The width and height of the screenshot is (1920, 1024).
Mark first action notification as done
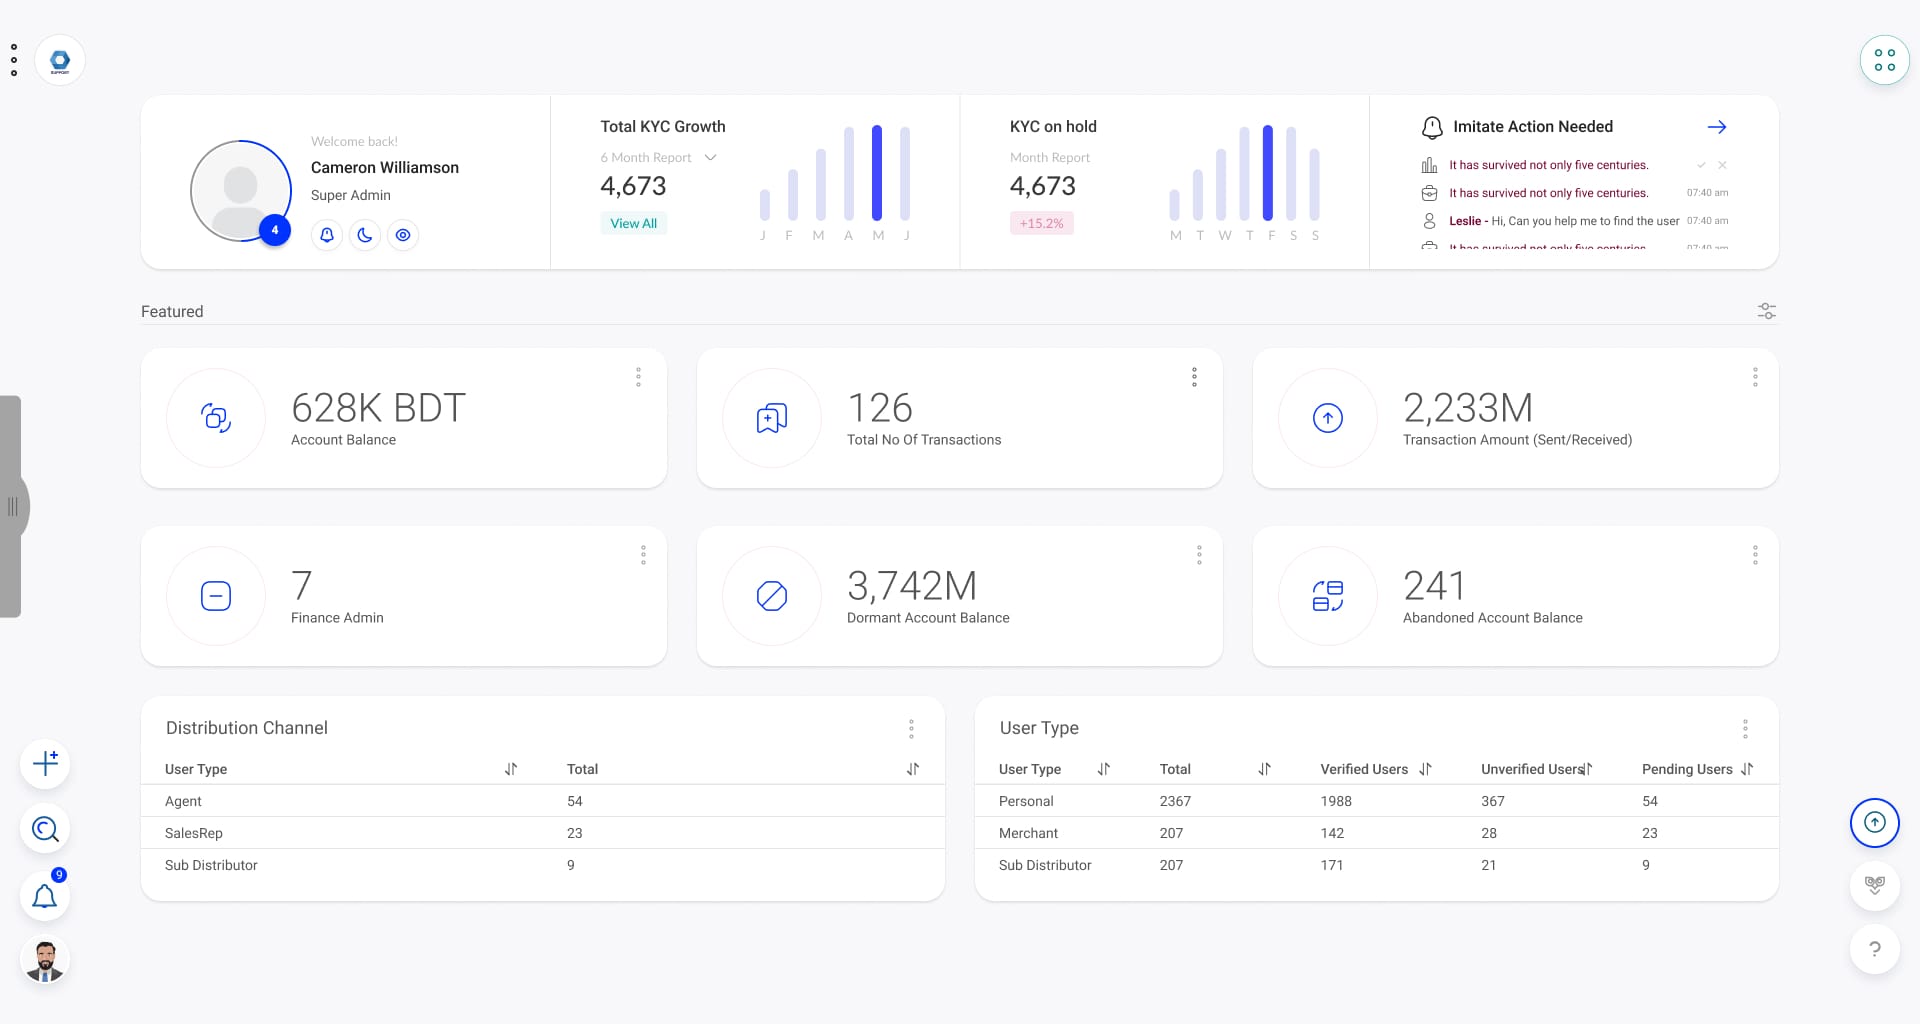pos(1701,165)
